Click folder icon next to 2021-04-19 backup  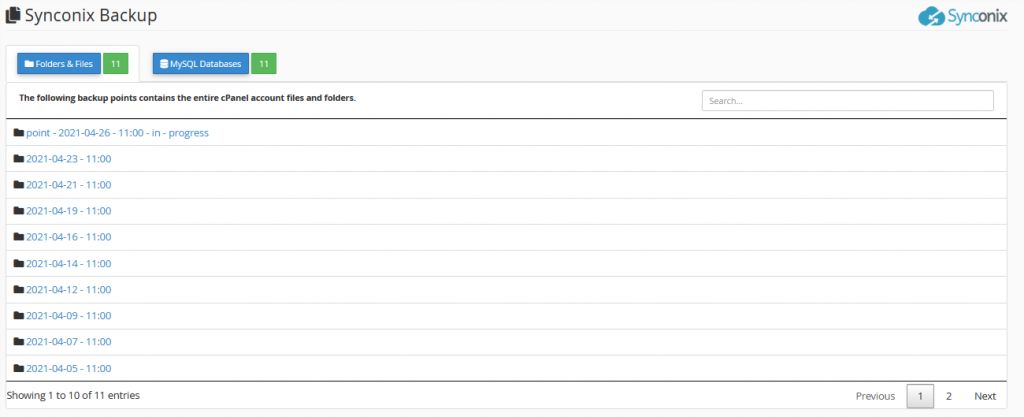19,211
